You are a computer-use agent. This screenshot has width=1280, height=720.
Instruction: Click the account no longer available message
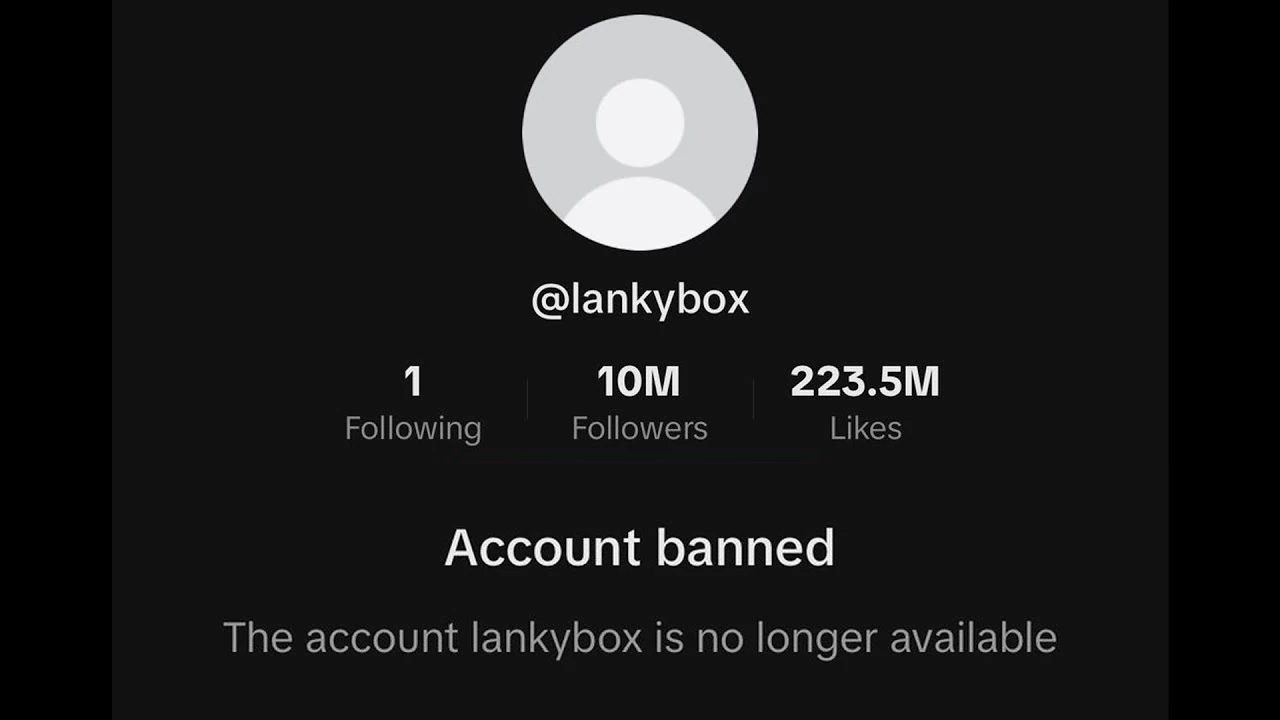640,637
